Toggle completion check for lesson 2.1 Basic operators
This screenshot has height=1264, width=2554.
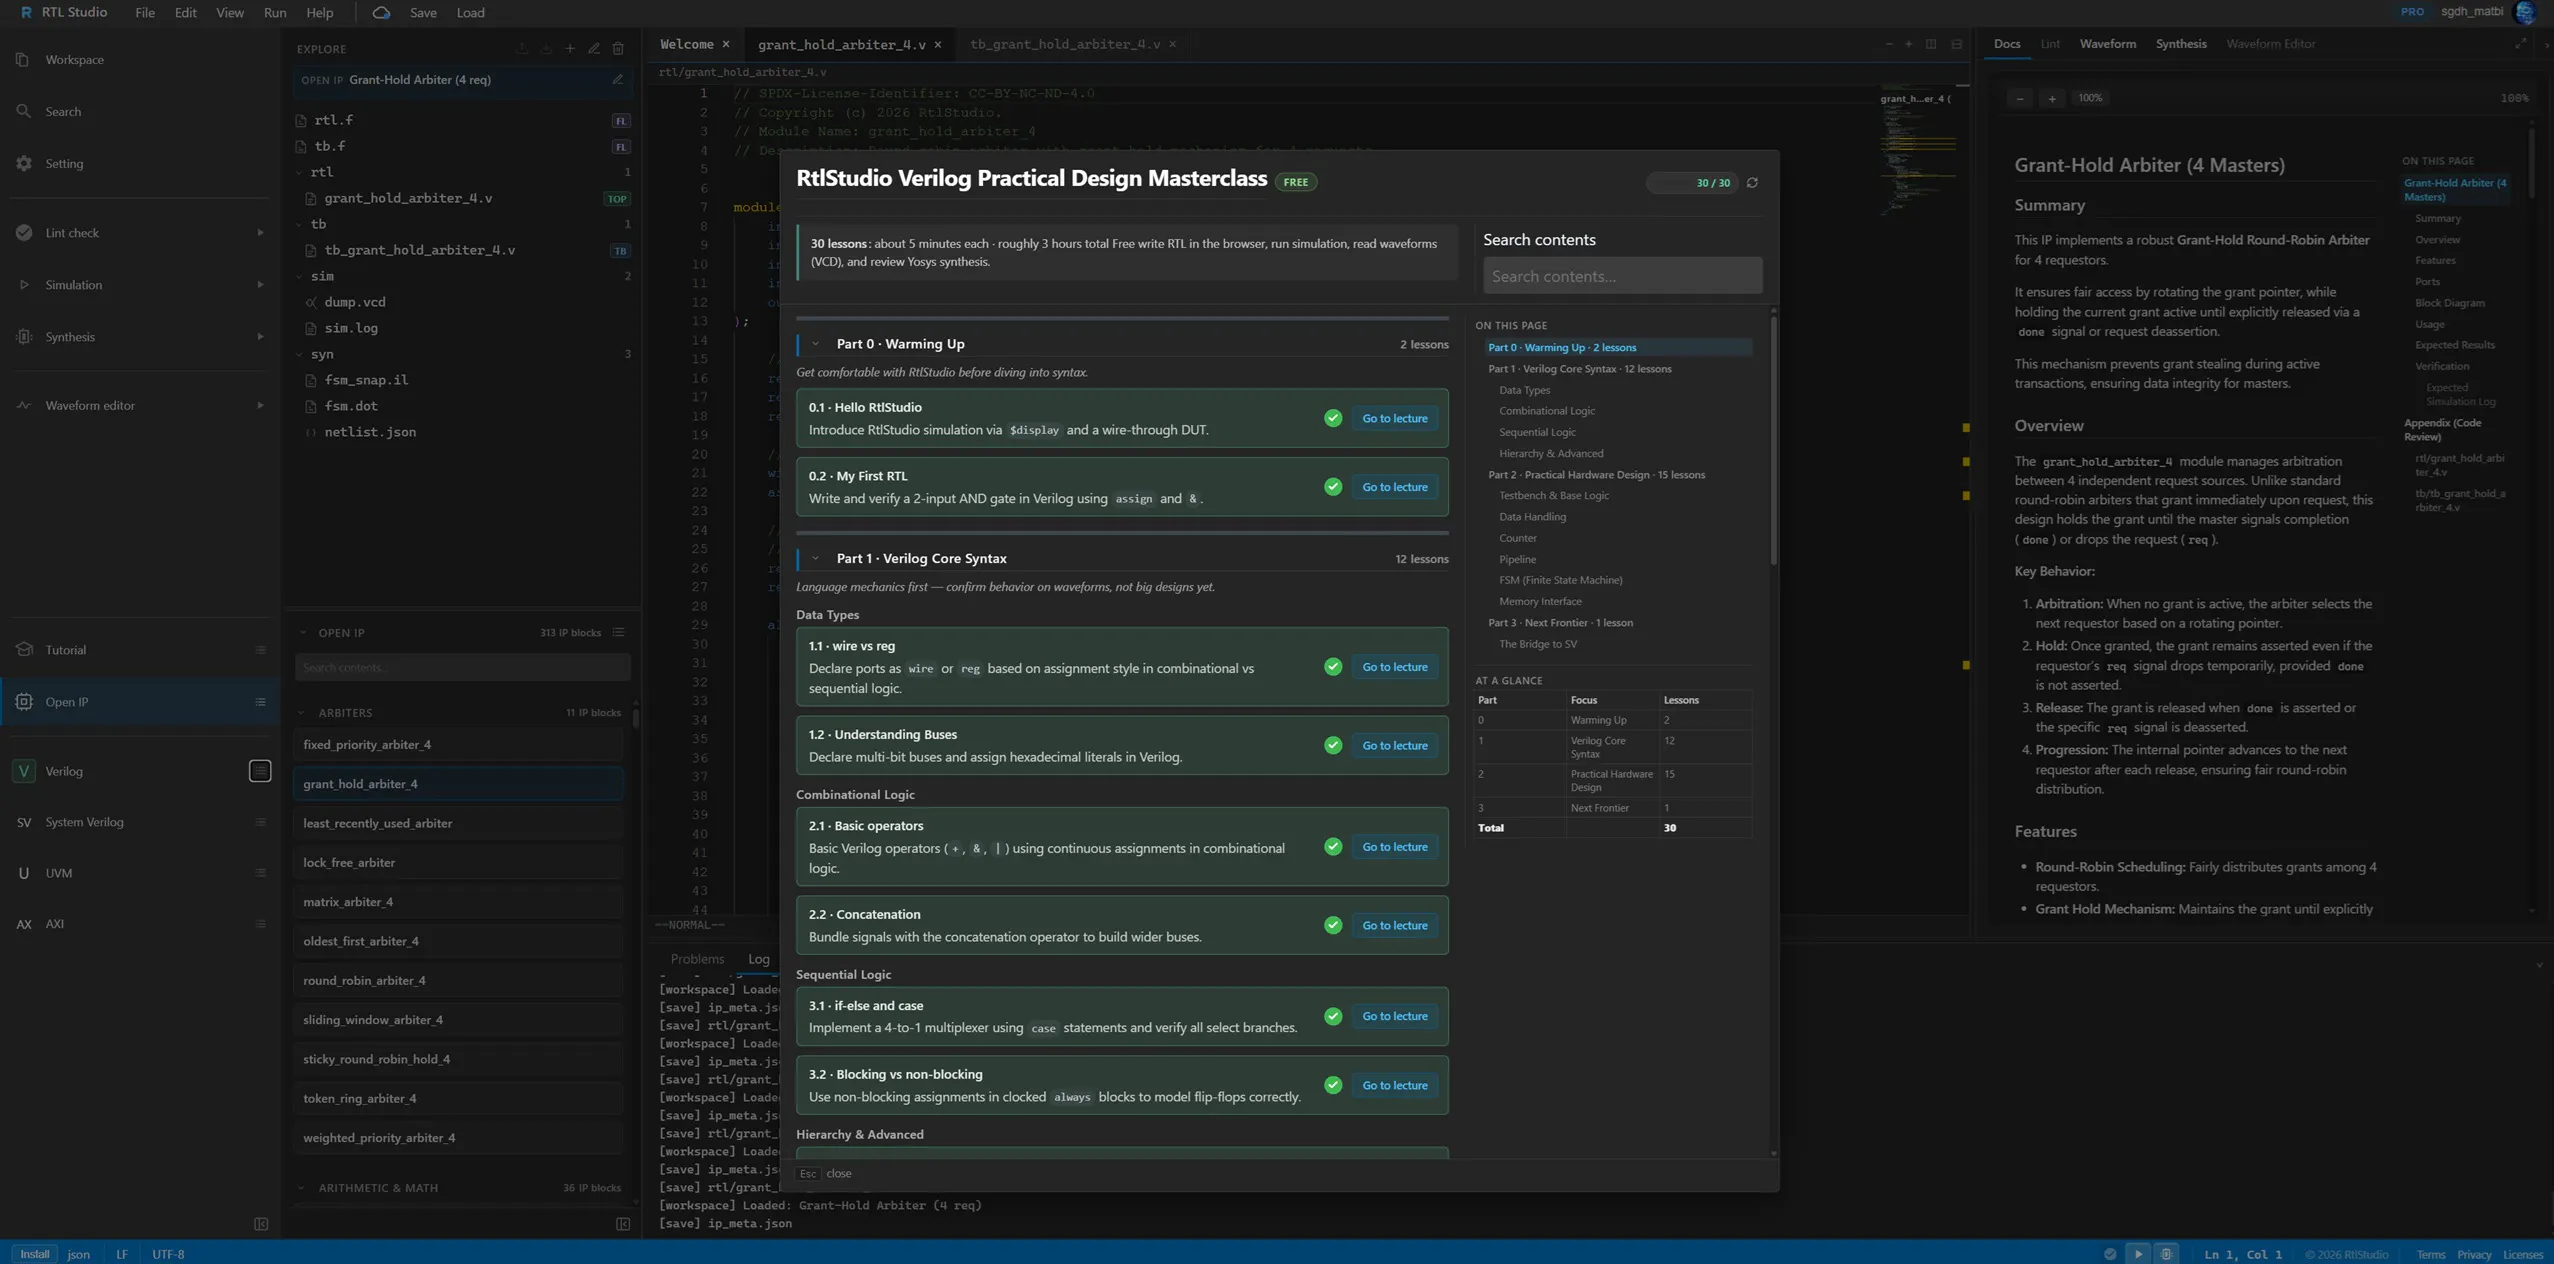coord(1333,847)
